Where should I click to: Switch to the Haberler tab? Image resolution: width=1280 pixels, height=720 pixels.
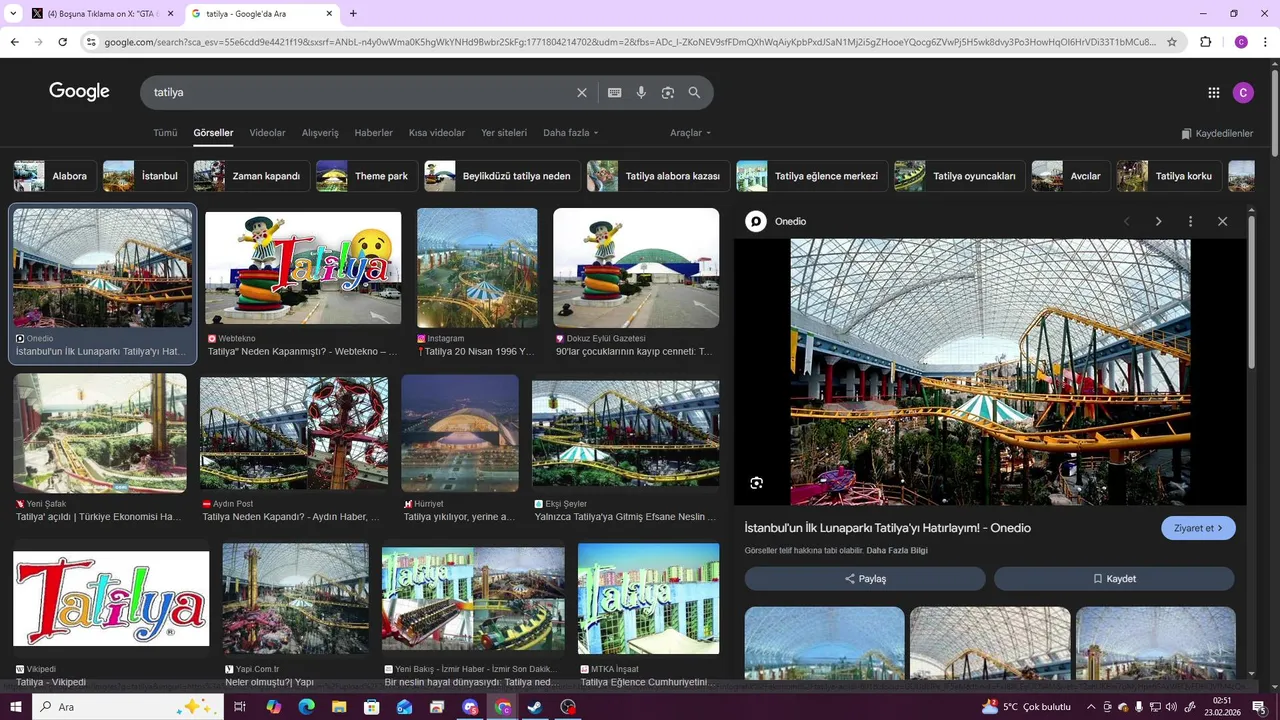[x=374, y=133]
